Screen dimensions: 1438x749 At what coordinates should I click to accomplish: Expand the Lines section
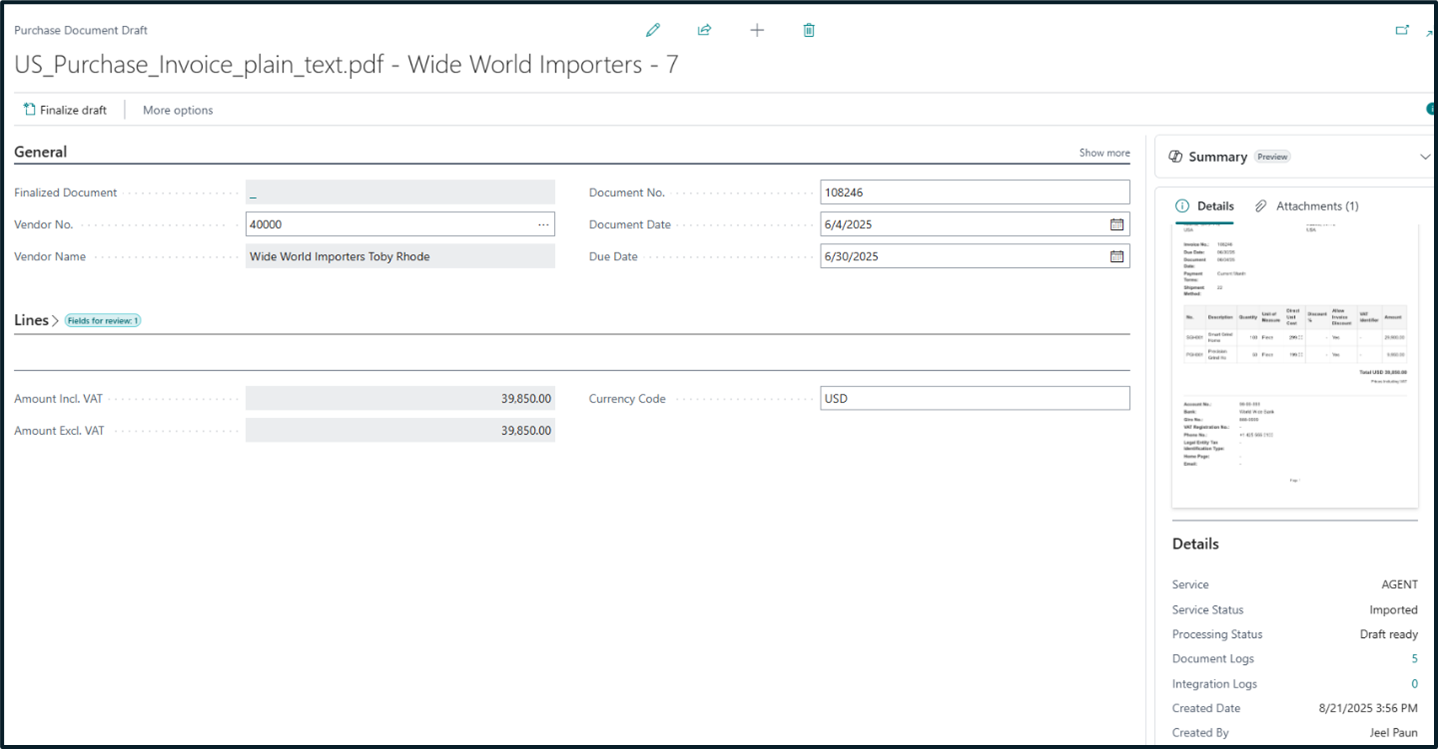pos(32,320)
